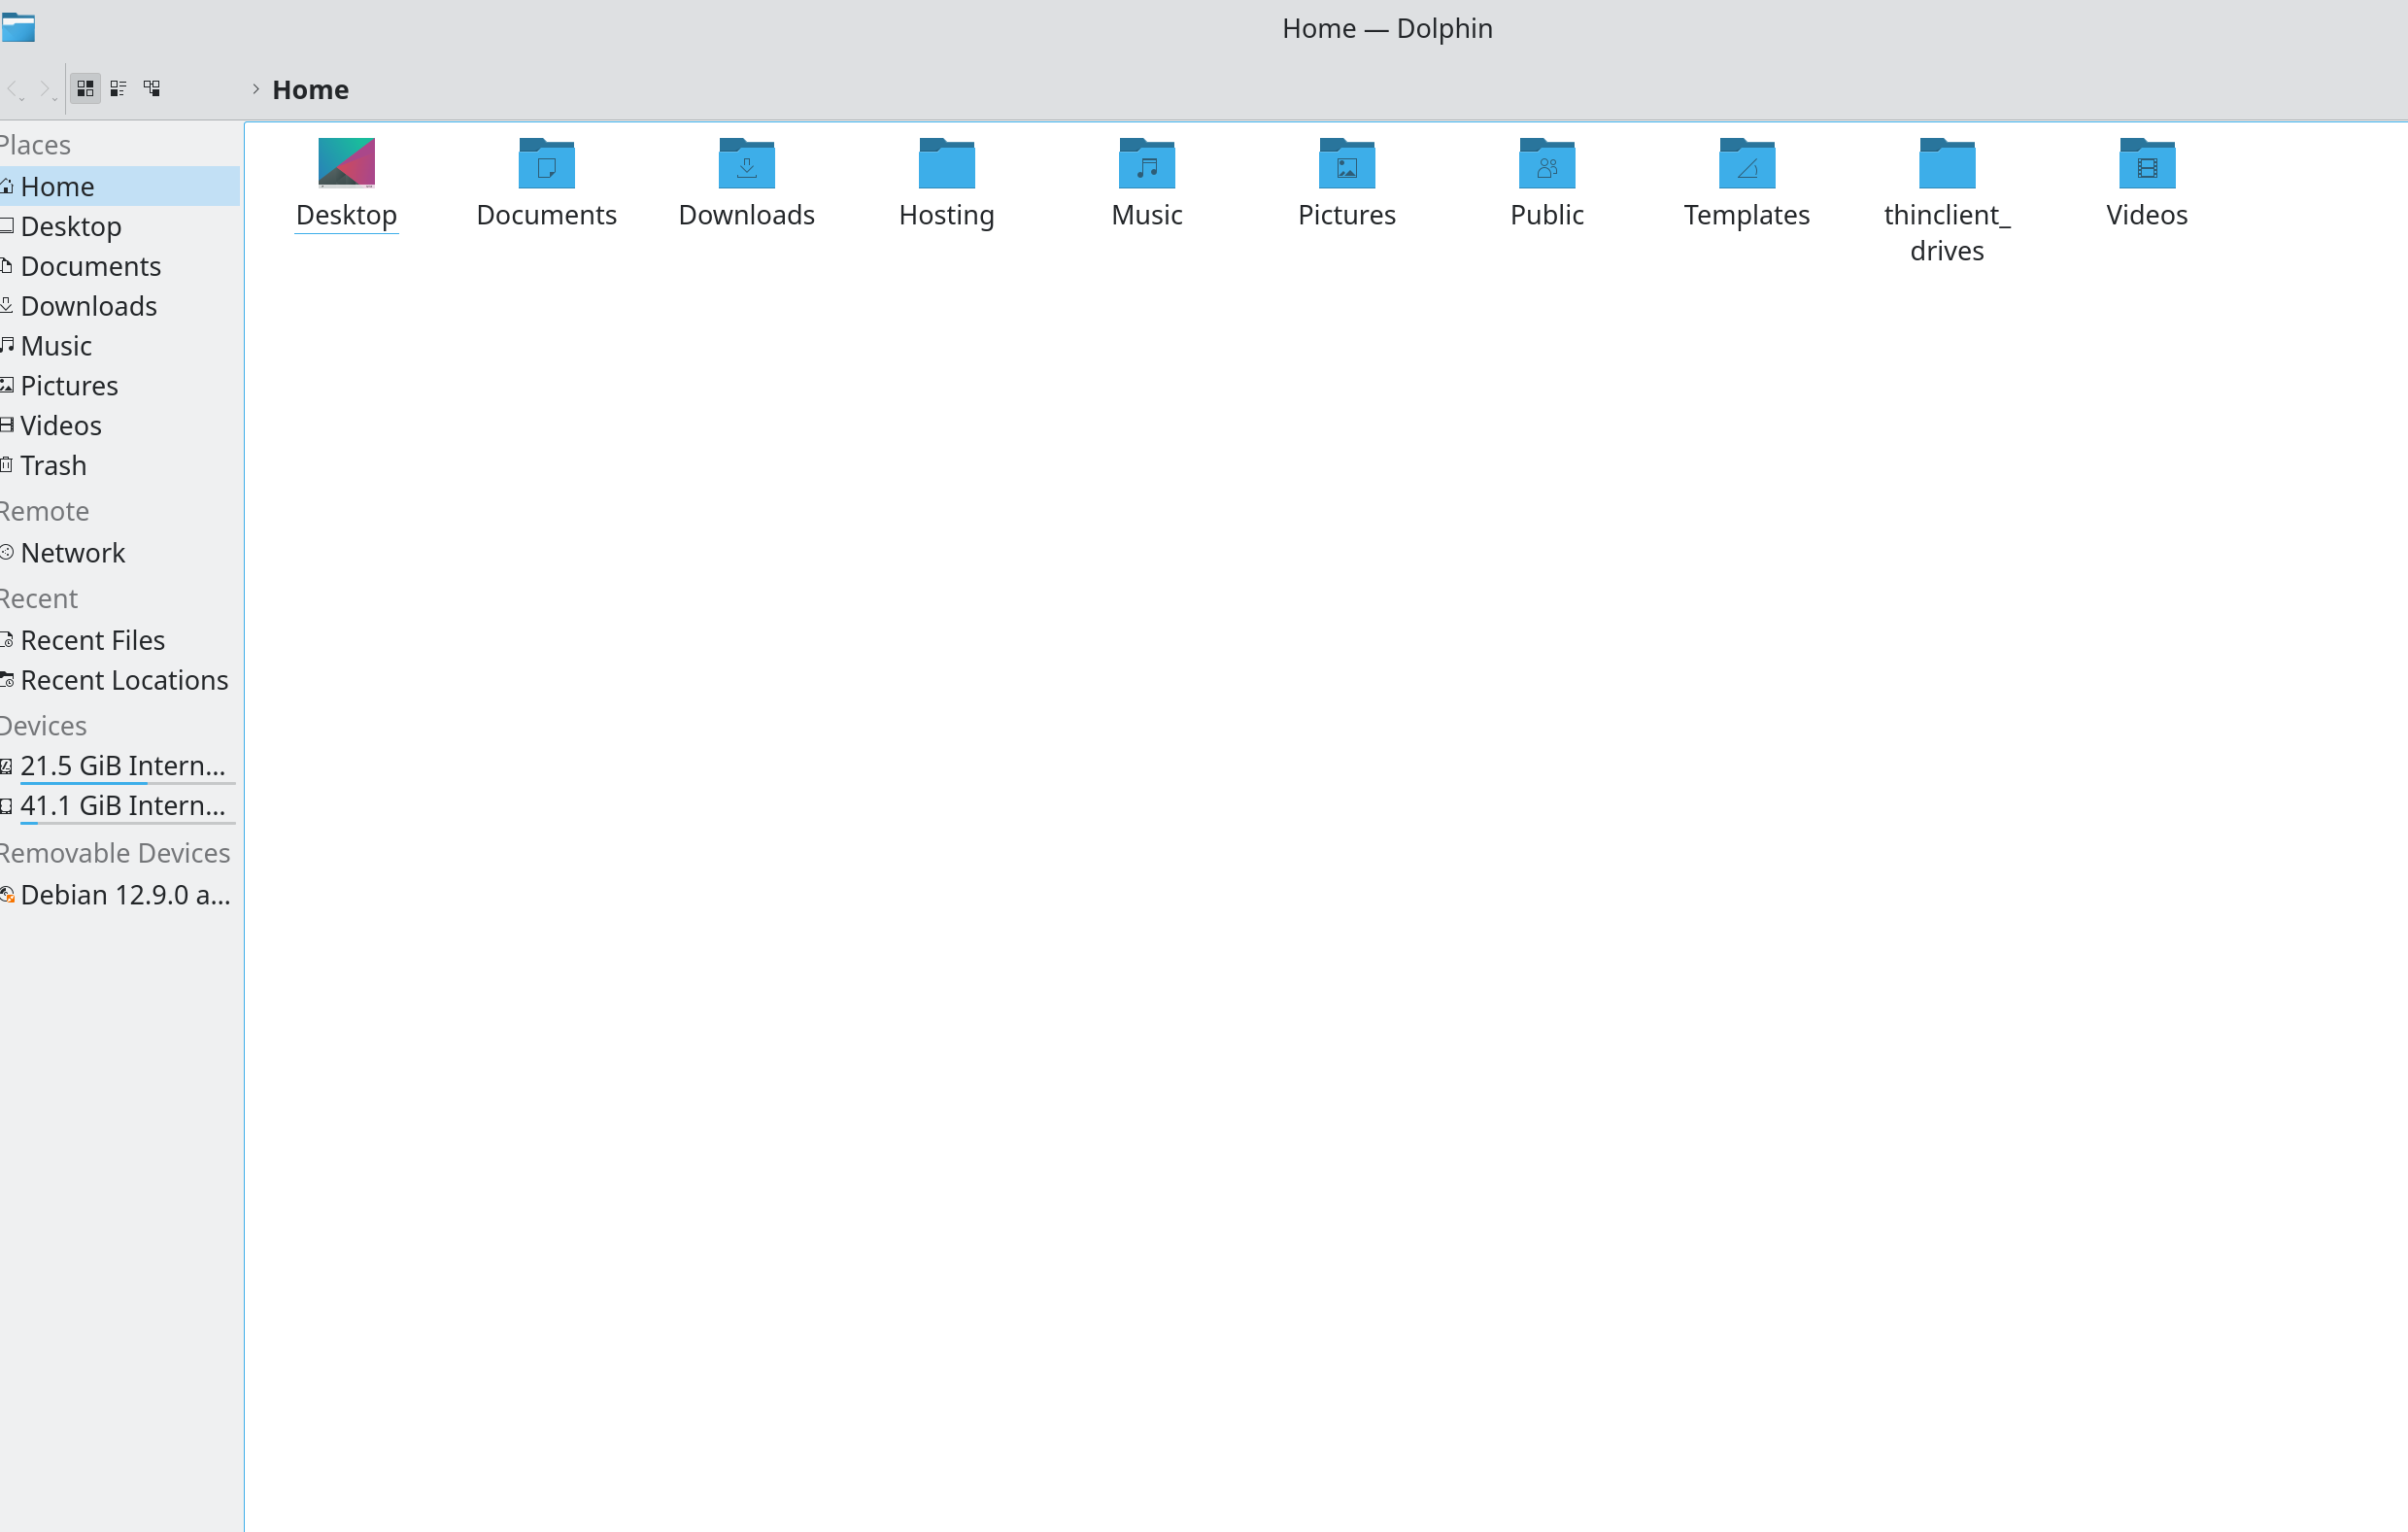Open the thinclient_drives folder icon
The image size is (2408, 1532).
(x=1946, y=163)
